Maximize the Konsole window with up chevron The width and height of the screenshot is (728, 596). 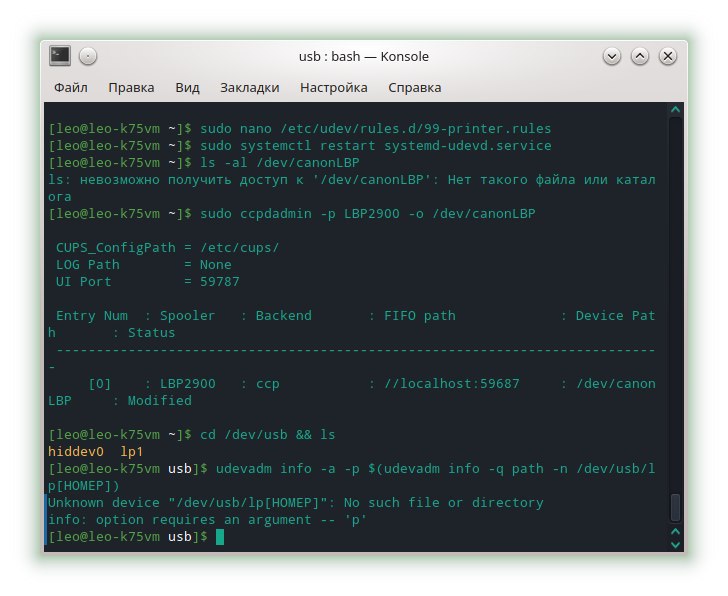tap(639, 56)
